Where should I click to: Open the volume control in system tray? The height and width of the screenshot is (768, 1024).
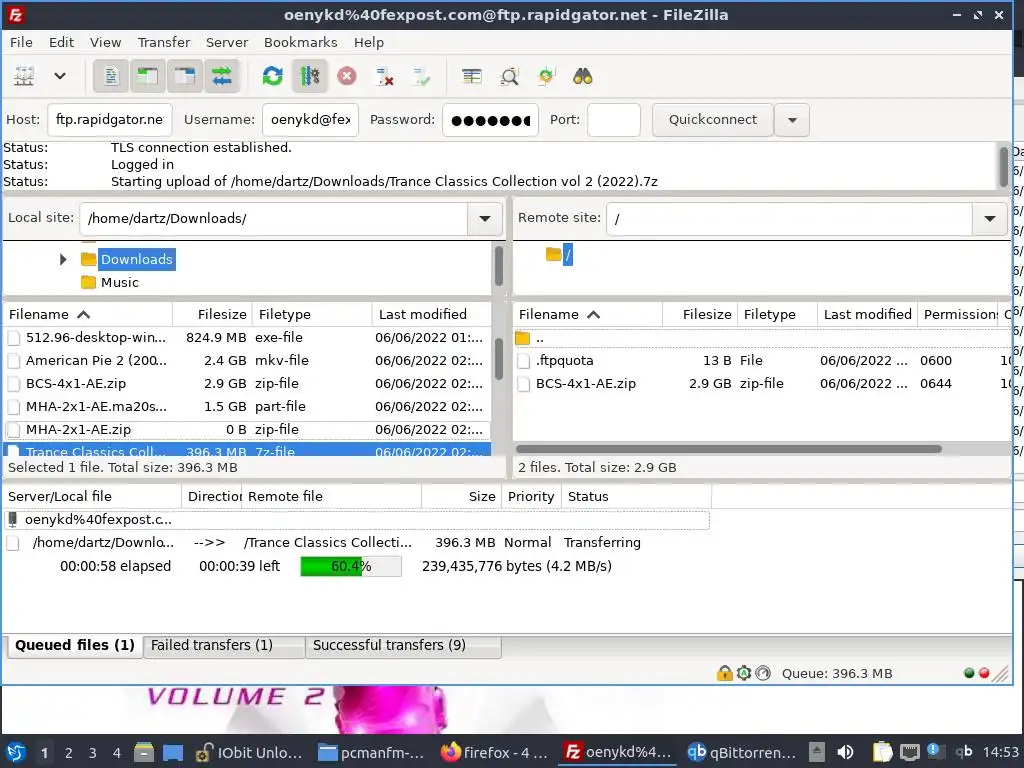pyautogui.click(x=845, y=752)
